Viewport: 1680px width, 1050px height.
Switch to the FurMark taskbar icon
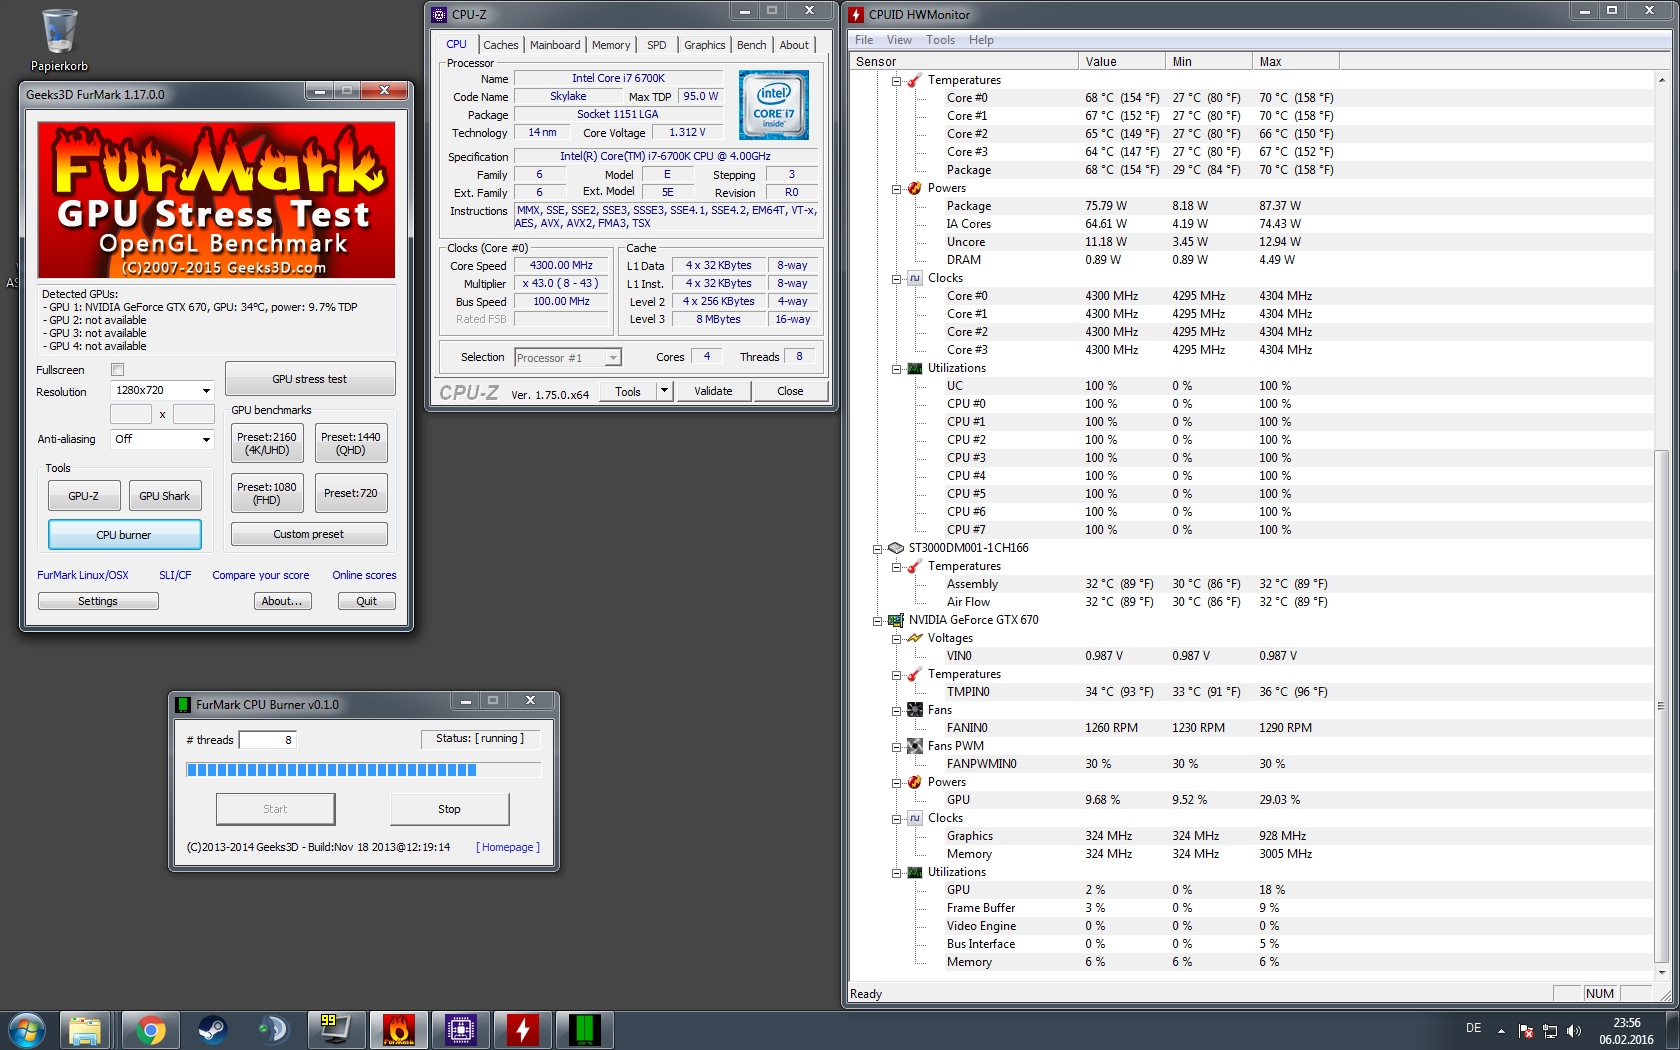tap(399, 1030)
